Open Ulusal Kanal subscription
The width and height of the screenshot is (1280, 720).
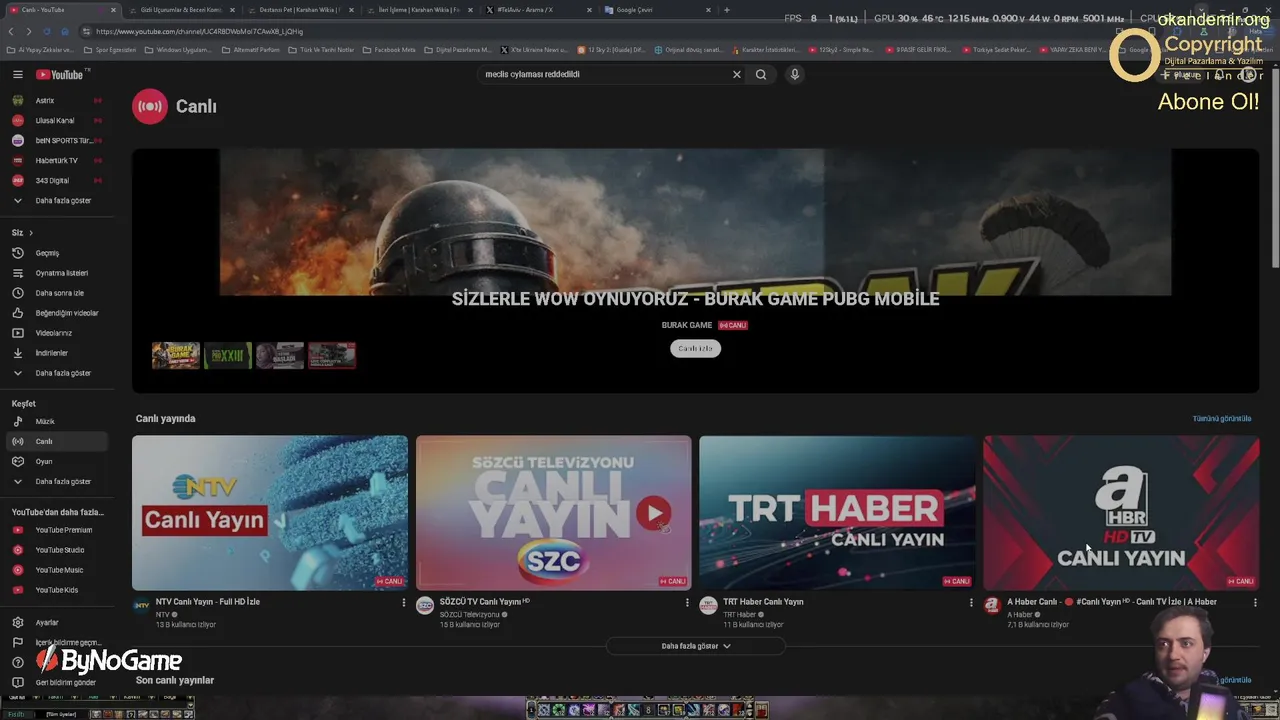tap(57, 120)
